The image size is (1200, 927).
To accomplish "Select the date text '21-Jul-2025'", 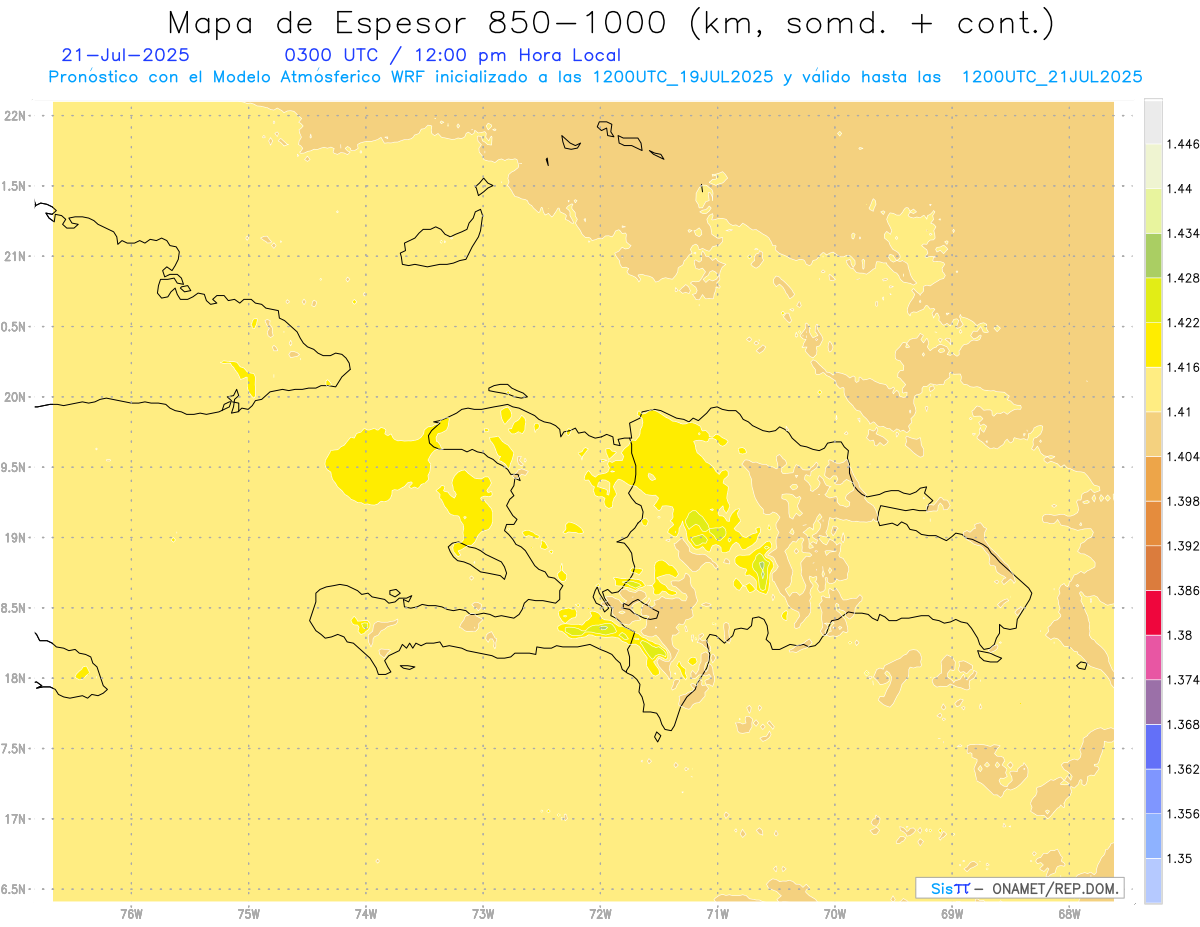I will coord(125,55).
